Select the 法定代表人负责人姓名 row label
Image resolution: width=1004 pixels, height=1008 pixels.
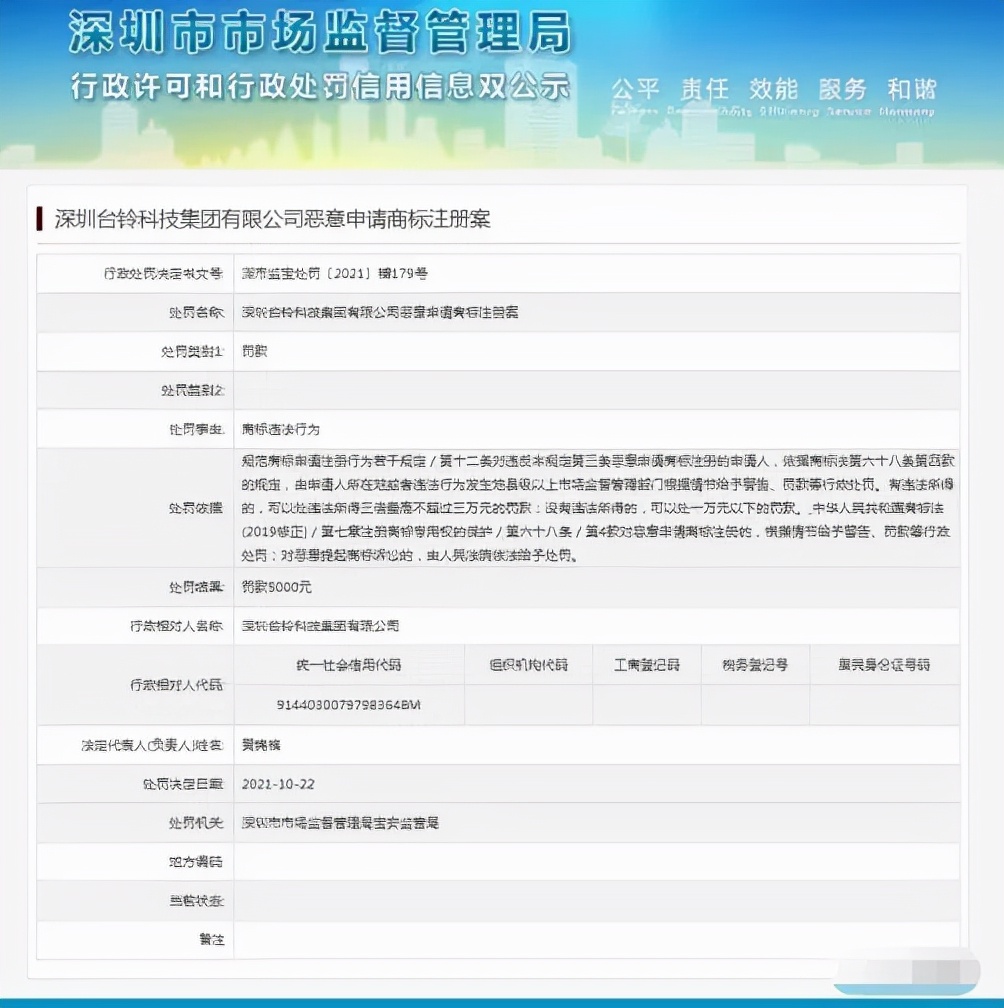(152, 746)
